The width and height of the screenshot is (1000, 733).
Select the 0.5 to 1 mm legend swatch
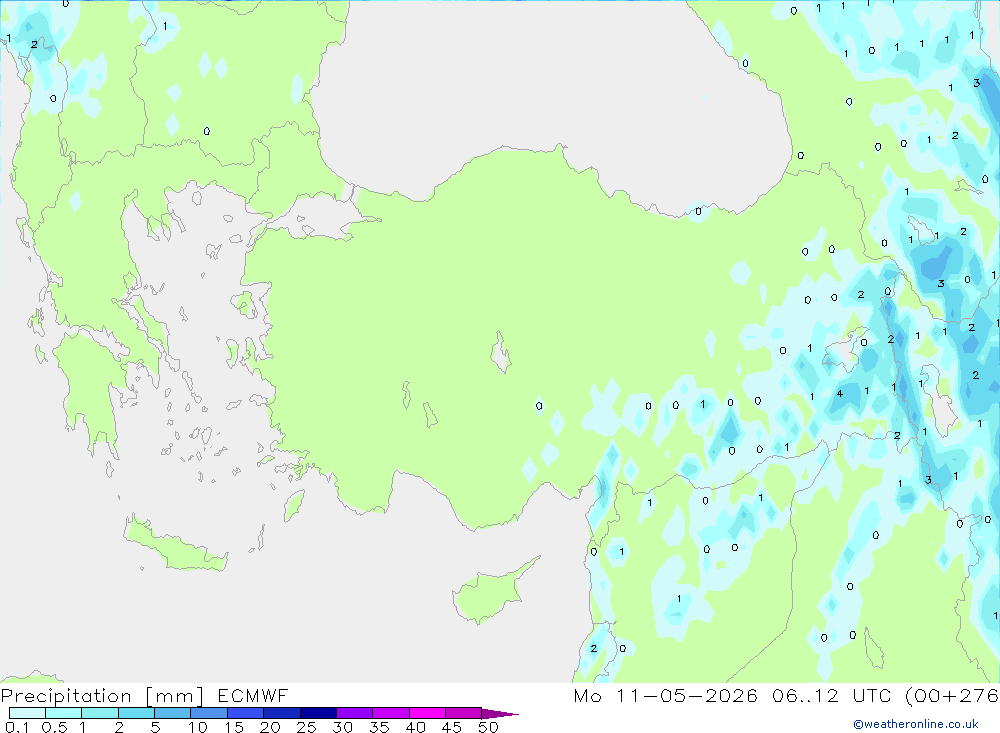point(63,713)
